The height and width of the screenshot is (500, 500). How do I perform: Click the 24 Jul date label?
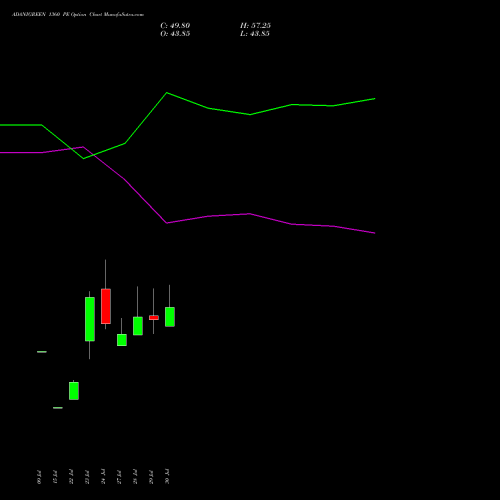point(103,477)
